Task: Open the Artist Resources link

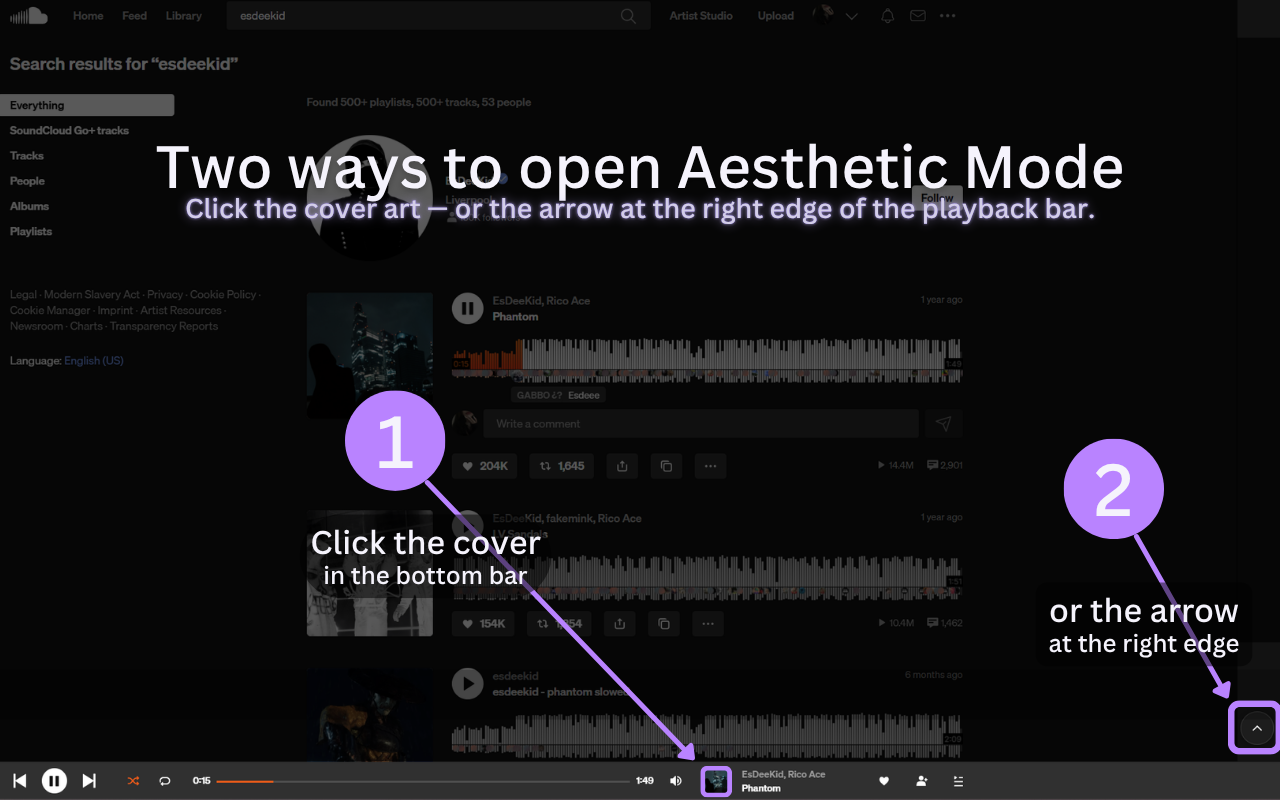Action: pyautogui.click(x=181, y=310)
